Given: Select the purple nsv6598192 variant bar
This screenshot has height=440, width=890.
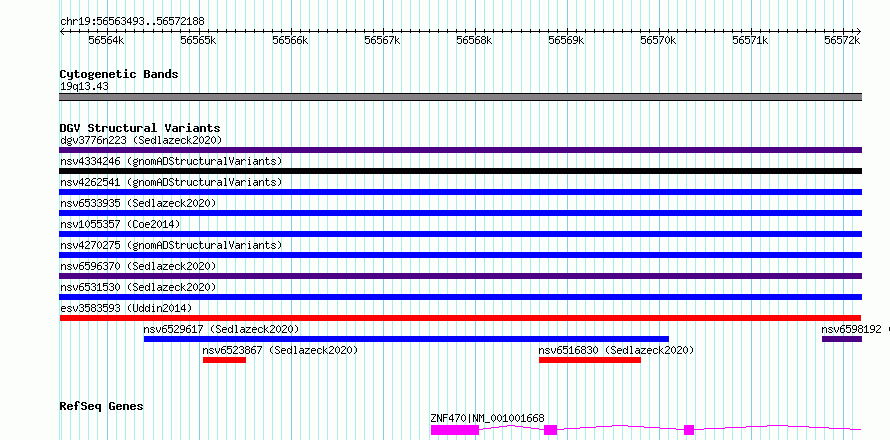Looking at the screenshot, I should pos(842,339).
